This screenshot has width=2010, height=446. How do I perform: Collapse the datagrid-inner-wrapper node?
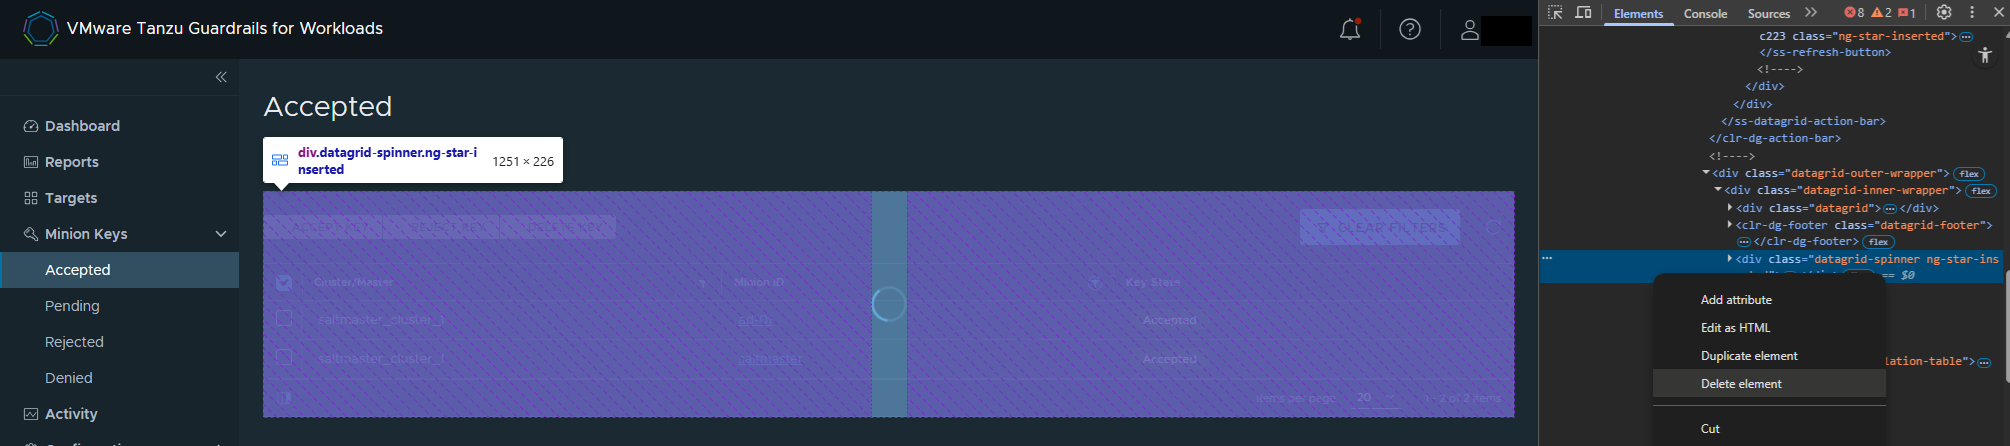click(1718, 190)
